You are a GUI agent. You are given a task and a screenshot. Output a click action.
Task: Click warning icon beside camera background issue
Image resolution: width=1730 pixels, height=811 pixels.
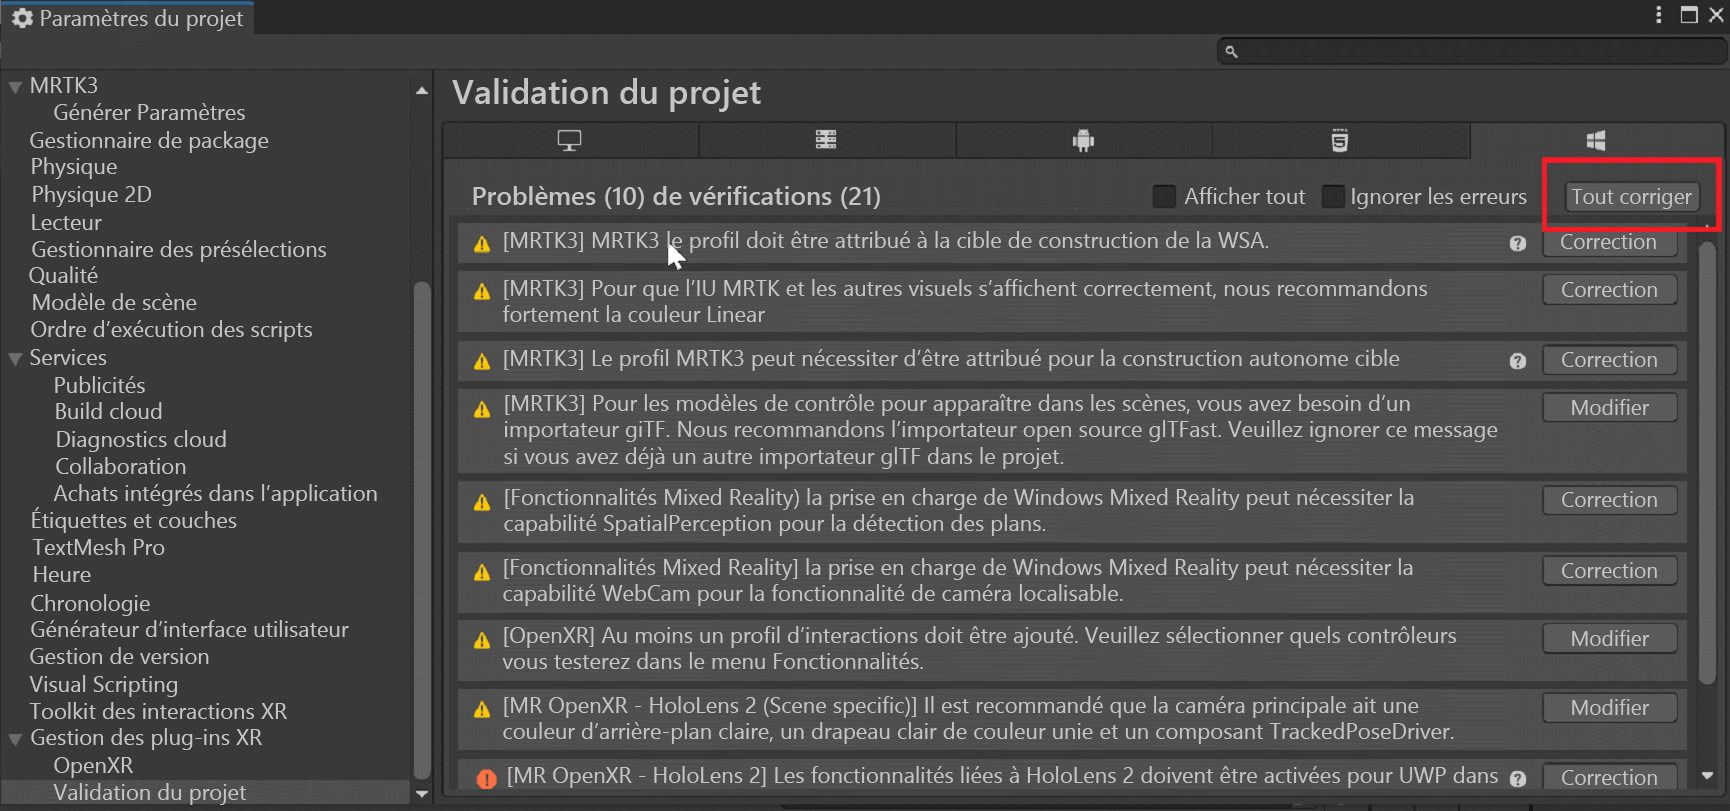click(x=482, y=709)
